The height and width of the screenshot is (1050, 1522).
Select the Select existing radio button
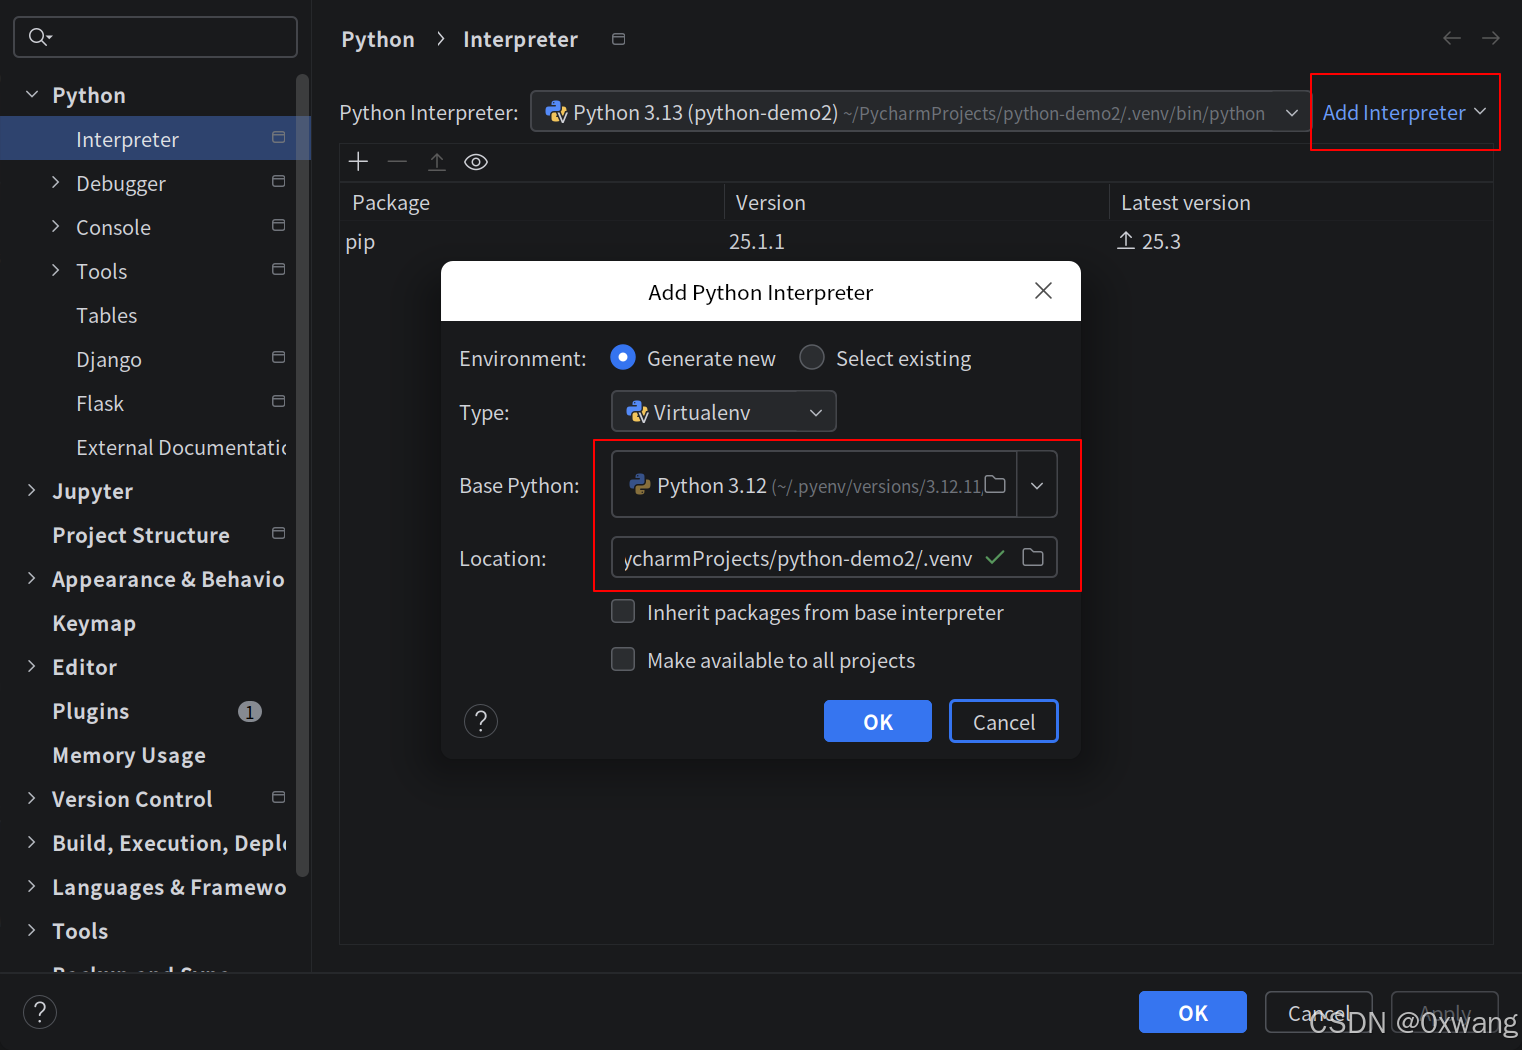812,357
